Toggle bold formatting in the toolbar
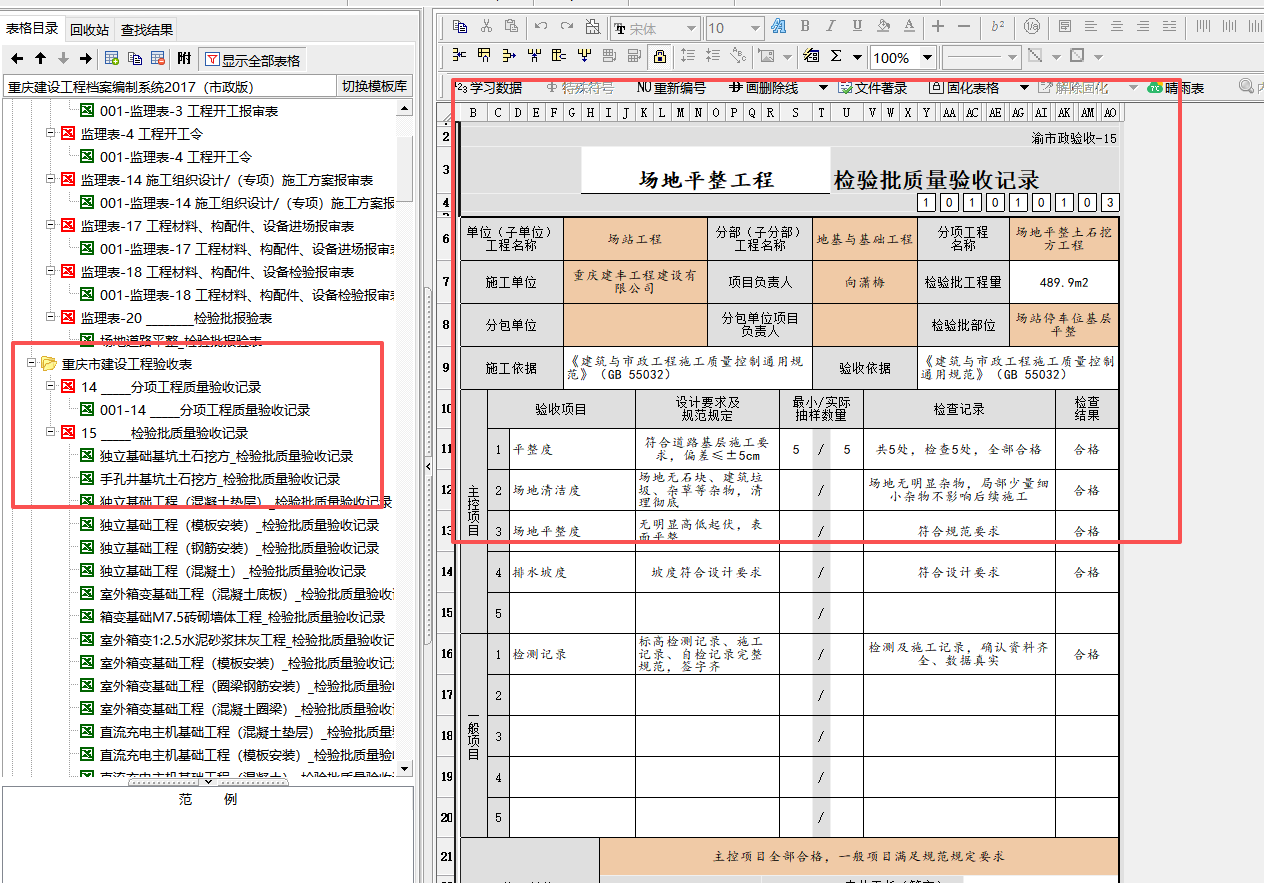The image size is (1264, 883). pos(805,26)
